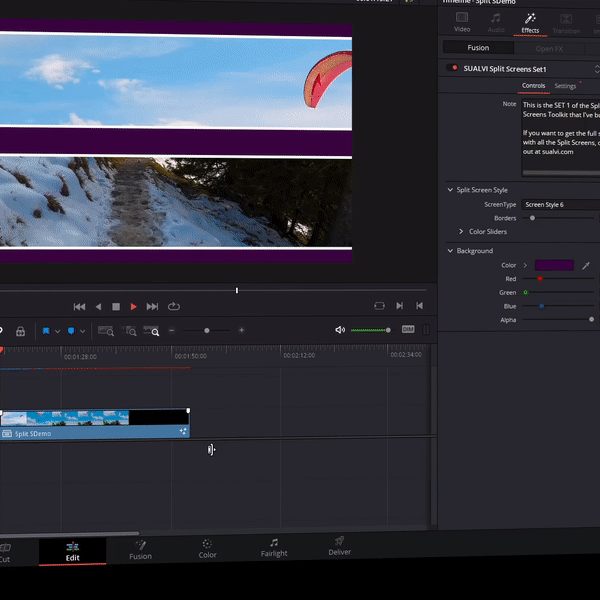This screenshot has width=600, height=600.
Task: Click inside the Note text field
Action: 561,137
